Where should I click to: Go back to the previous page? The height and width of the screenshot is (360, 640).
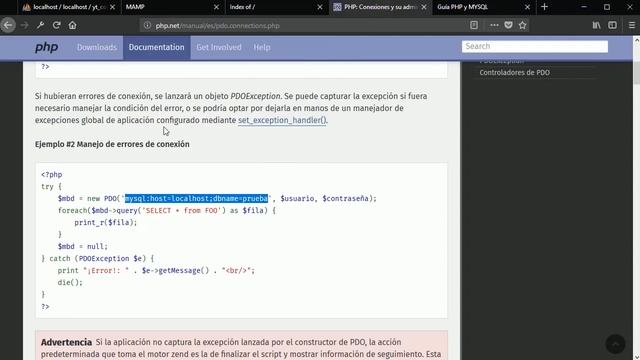(x=8, y=25)
